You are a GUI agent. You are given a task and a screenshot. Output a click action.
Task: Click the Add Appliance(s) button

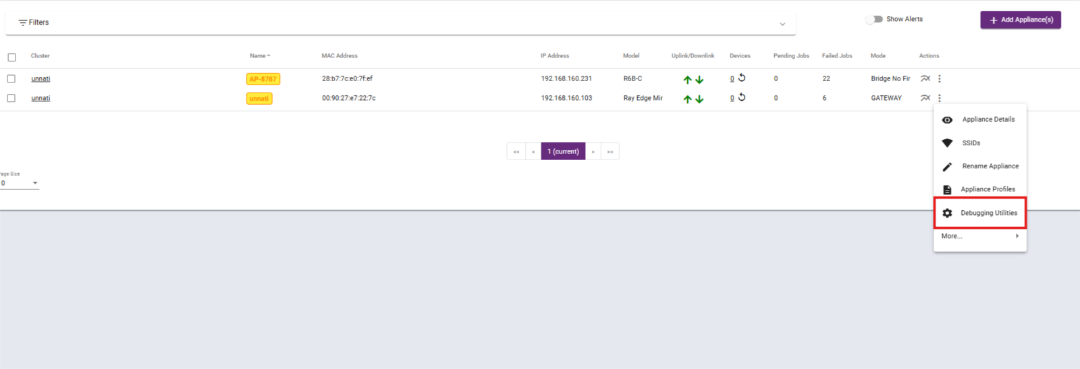click(1020, 20)
